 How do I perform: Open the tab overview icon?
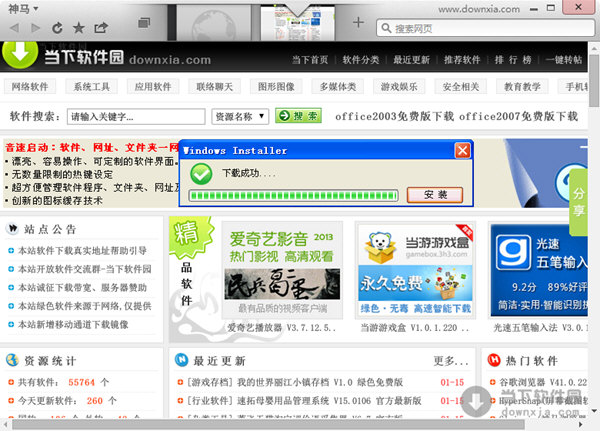tap(143, 23)
